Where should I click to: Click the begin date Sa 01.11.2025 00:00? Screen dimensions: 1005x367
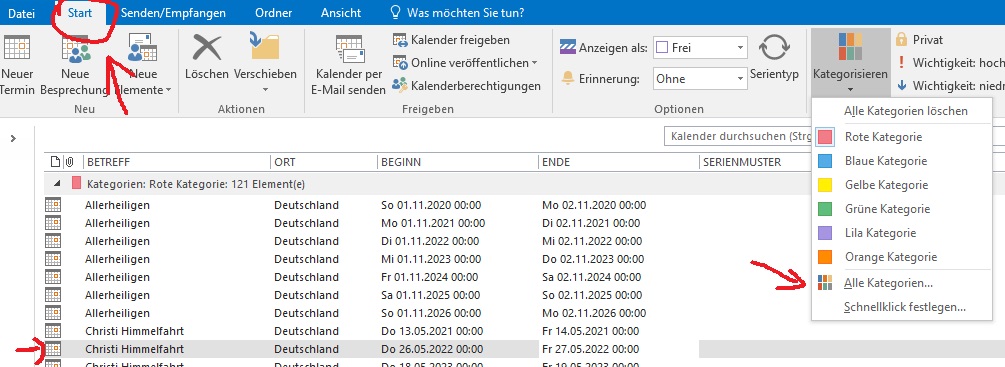pos(431,295)
